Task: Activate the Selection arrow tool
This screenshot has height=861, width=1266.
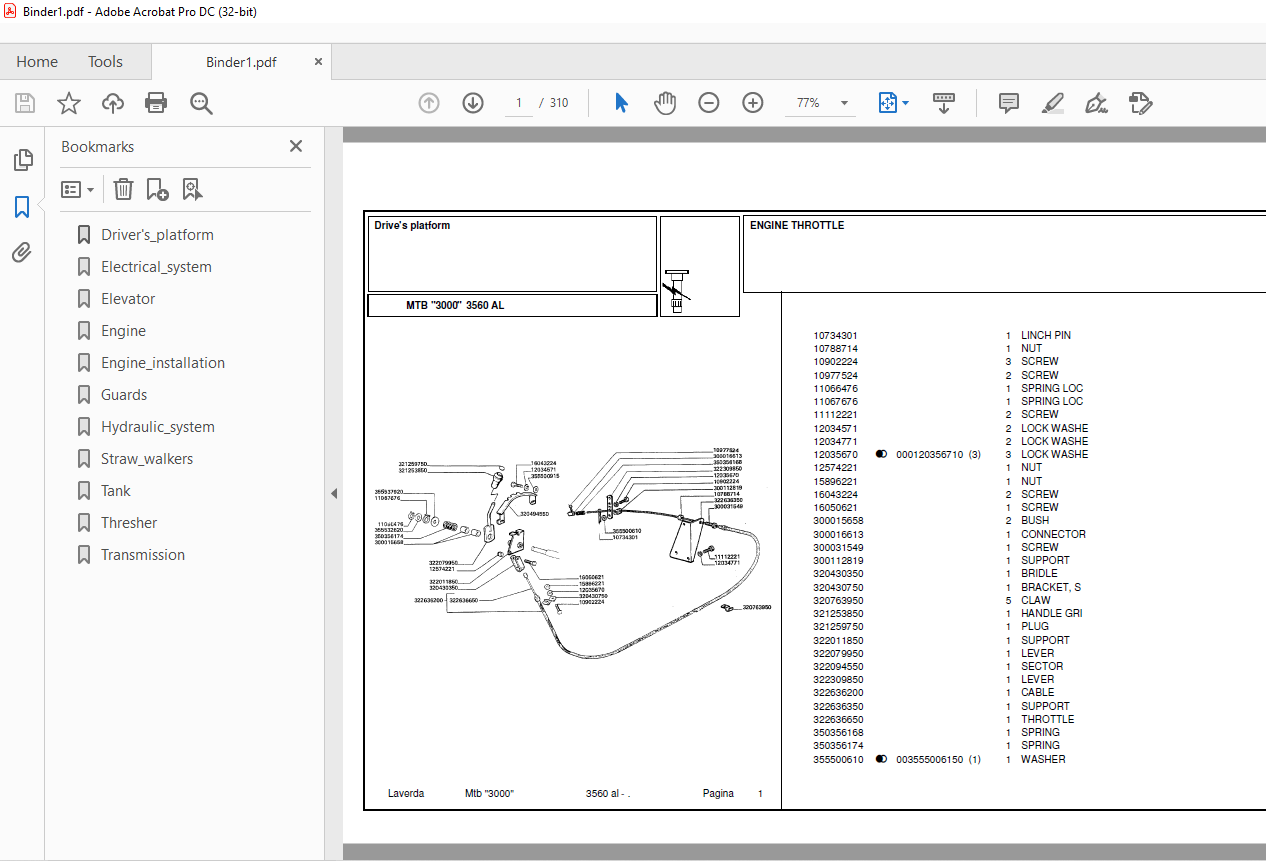Action: pyautogui.click(x=621, y=103)
